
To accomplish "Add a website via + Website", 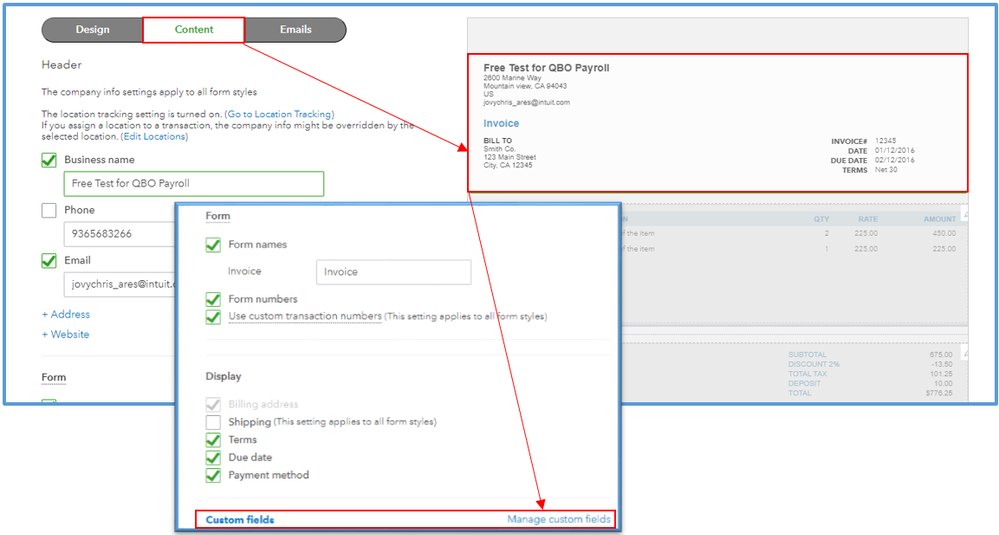I will [66, 334].
